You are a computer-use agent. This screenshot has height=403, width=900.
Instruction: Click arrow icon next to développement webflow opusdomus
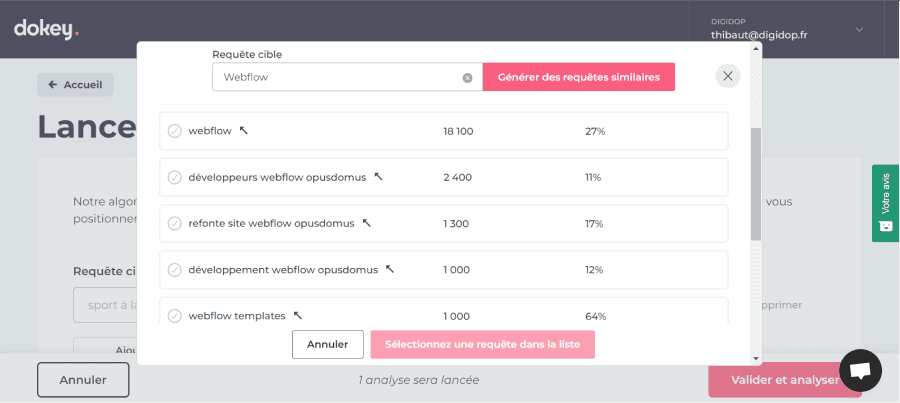click(390, 269)
